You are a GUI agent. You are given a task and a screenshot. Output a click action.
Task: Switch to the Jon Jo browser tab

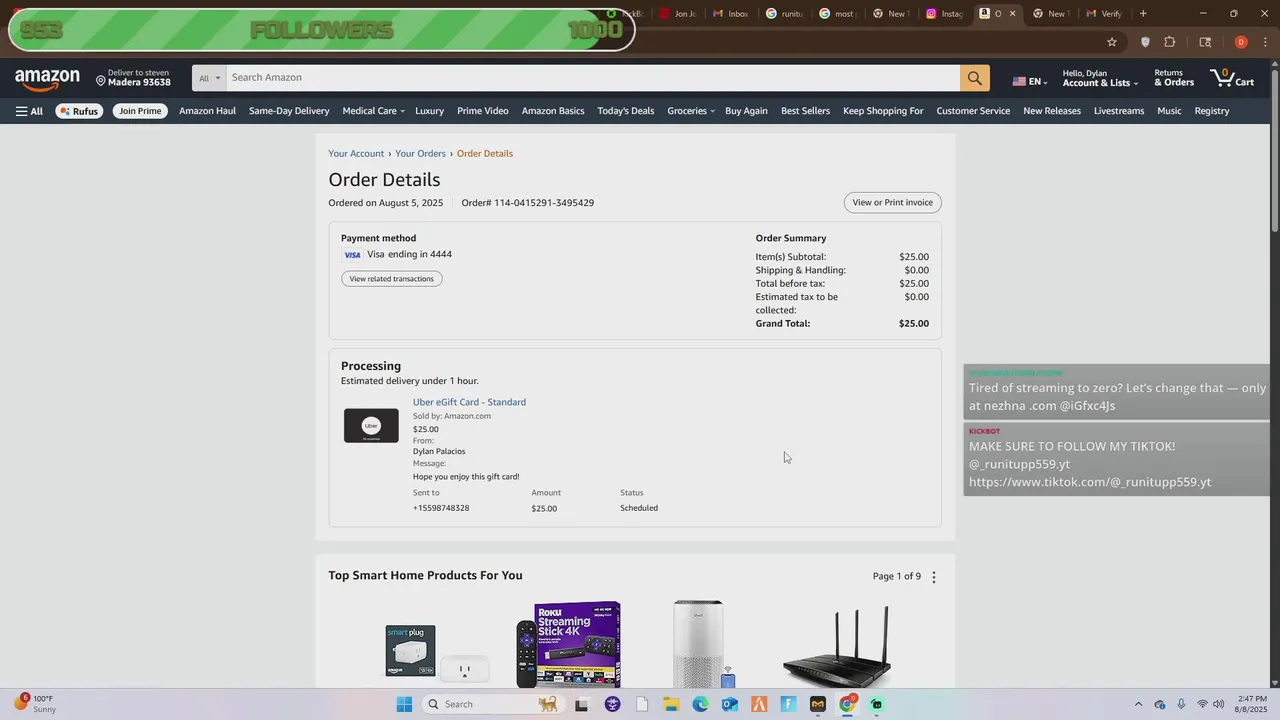(x=678, y=14)
